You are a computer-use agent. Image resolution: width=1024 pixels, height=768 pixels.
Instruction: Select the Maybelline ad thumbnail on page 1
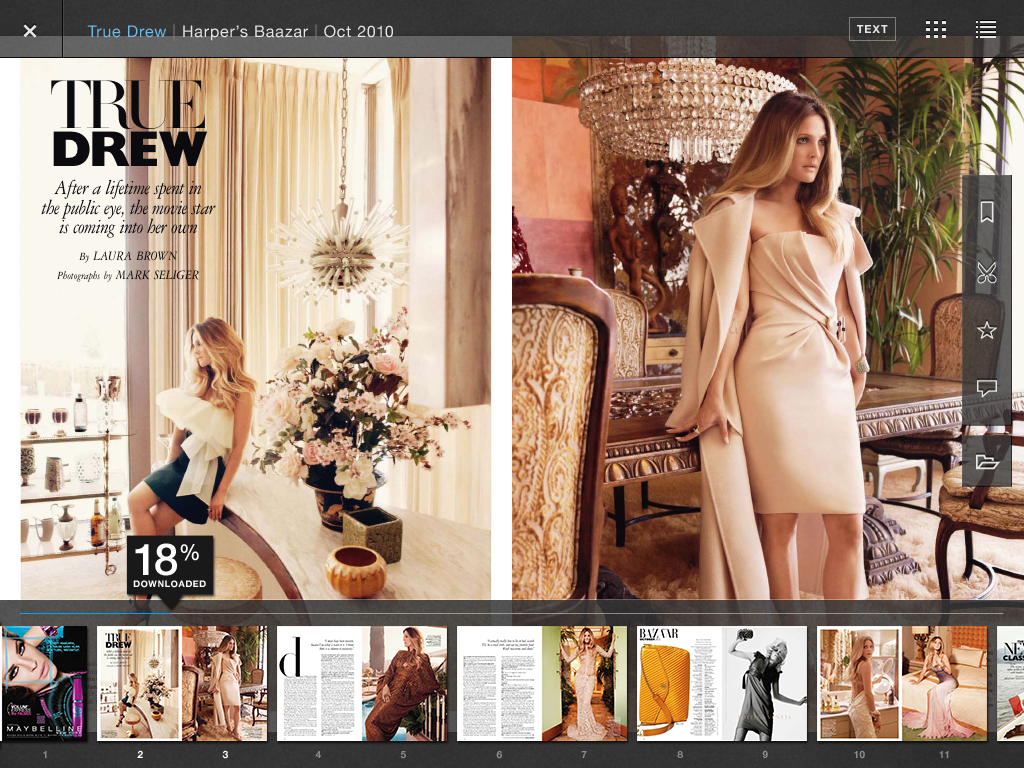coord(44,683)
